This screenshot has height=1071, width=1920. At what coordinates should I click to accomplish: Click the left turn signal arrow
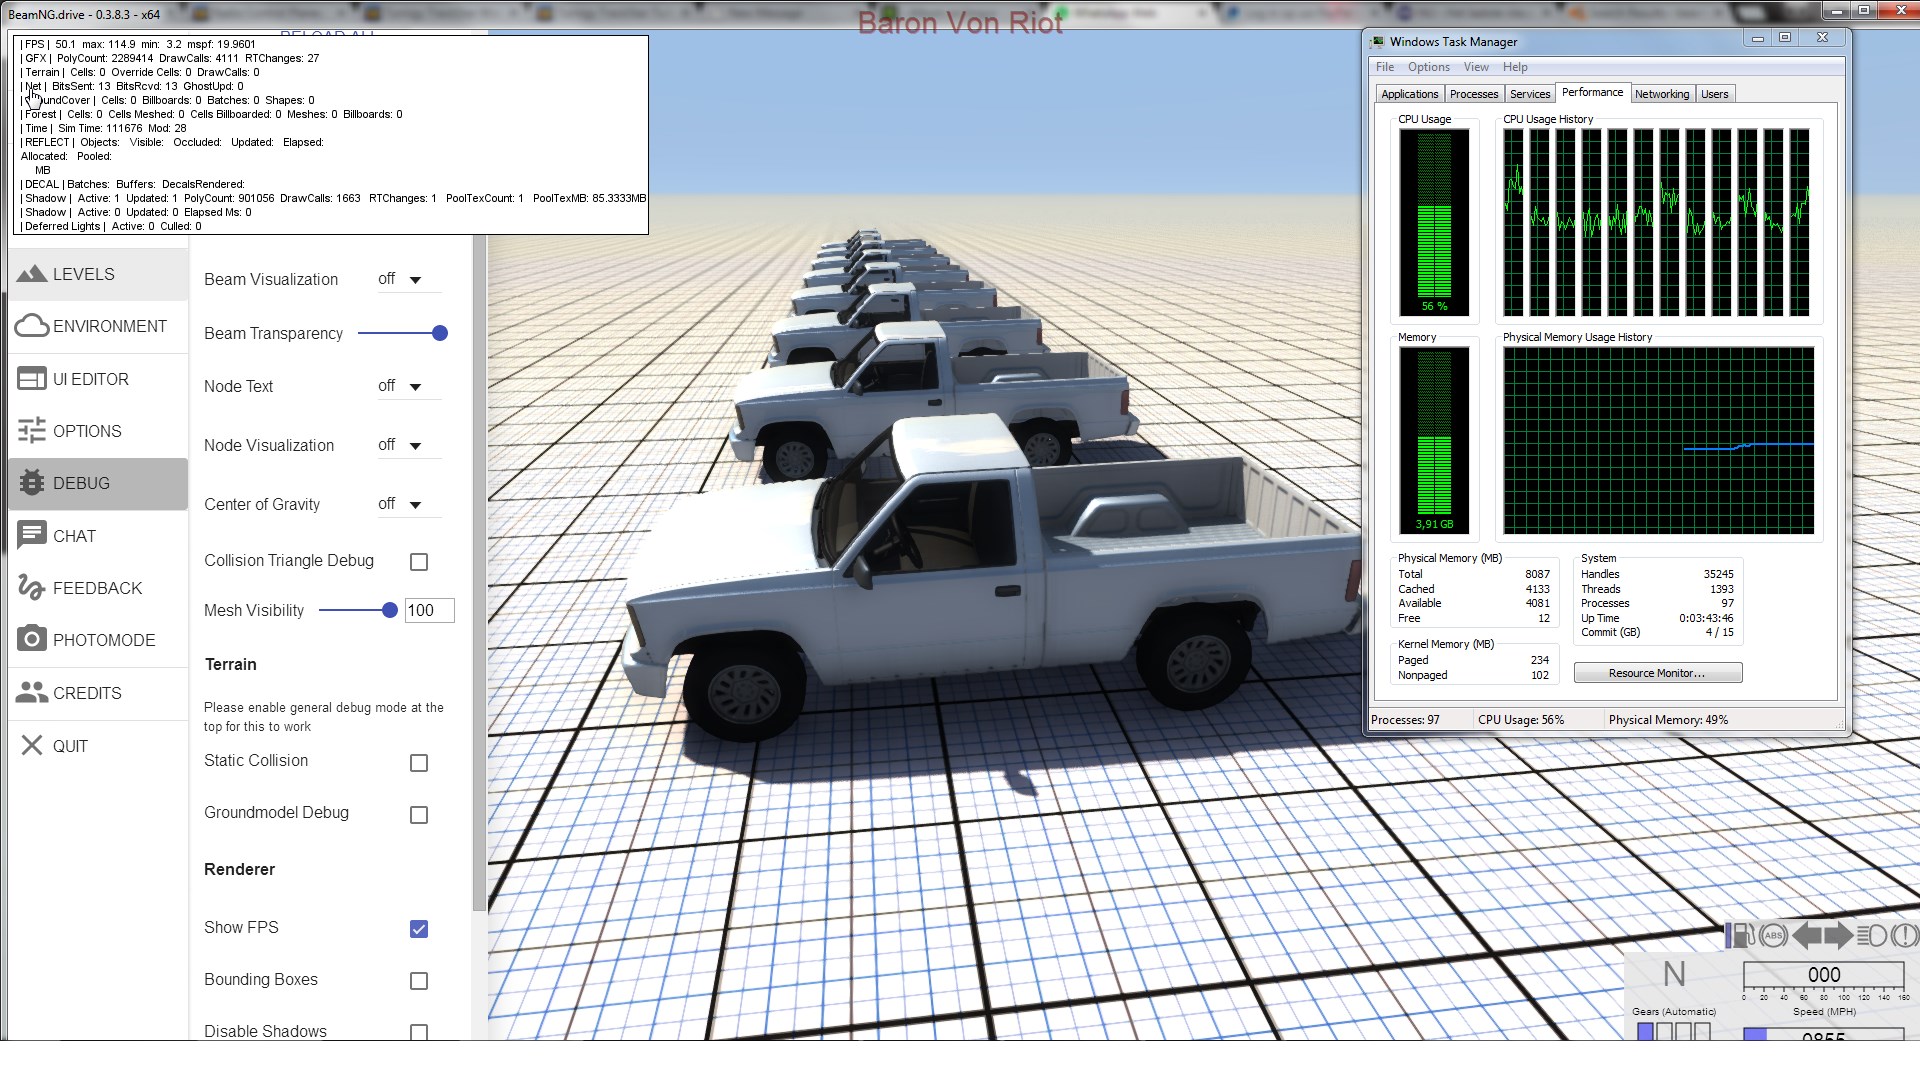click(1806, 936)
